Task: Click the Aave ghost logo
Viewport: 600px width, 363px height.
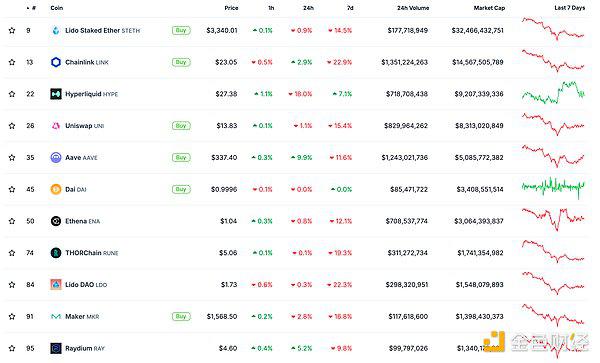Action: [x=56, y=157]
